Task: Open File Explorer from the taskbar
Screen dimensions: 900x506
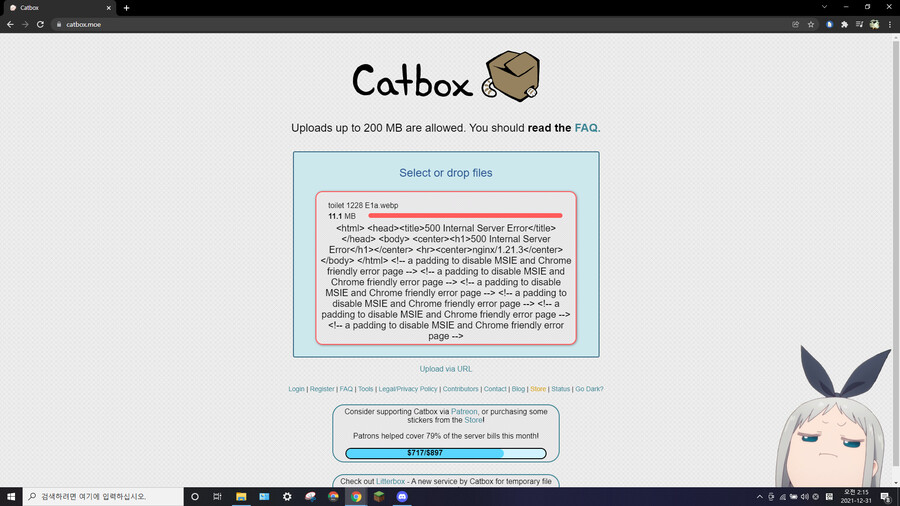Action: [x=241, y=496]
